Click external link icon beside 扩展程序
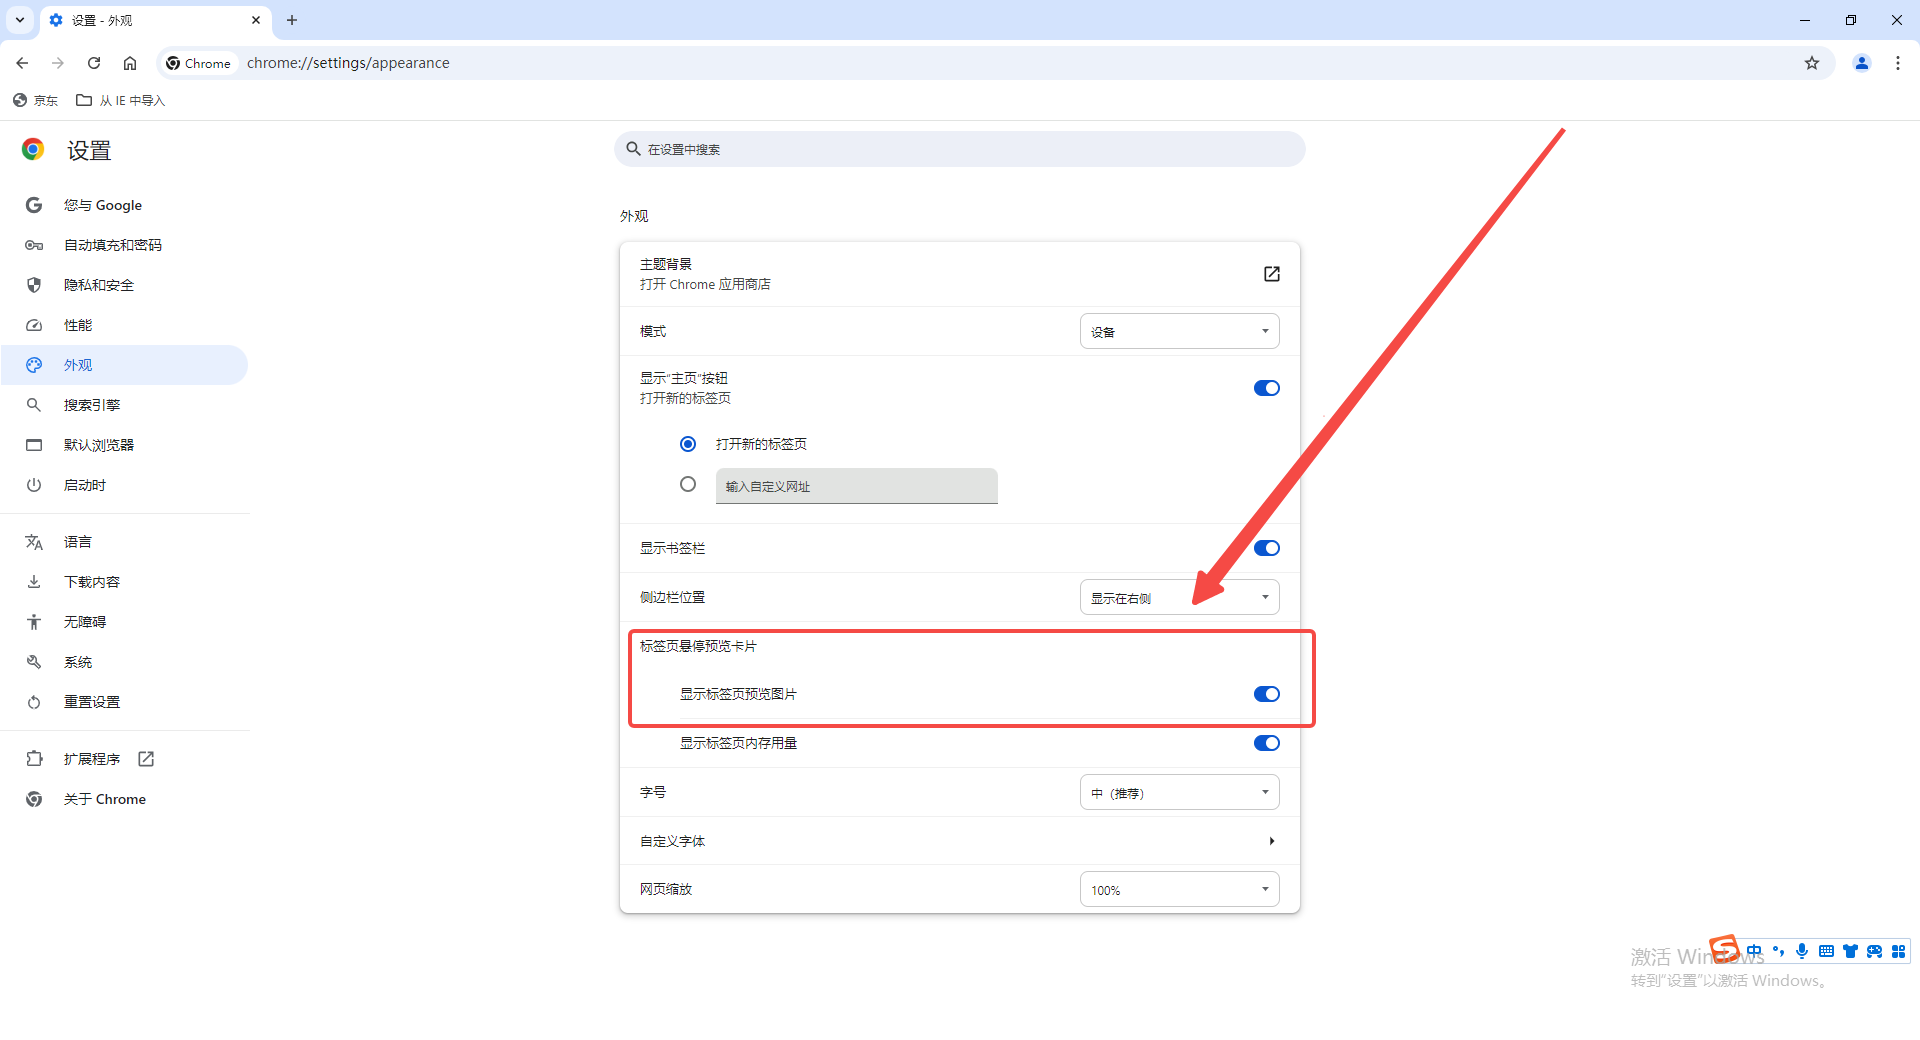 click(146, 759)
